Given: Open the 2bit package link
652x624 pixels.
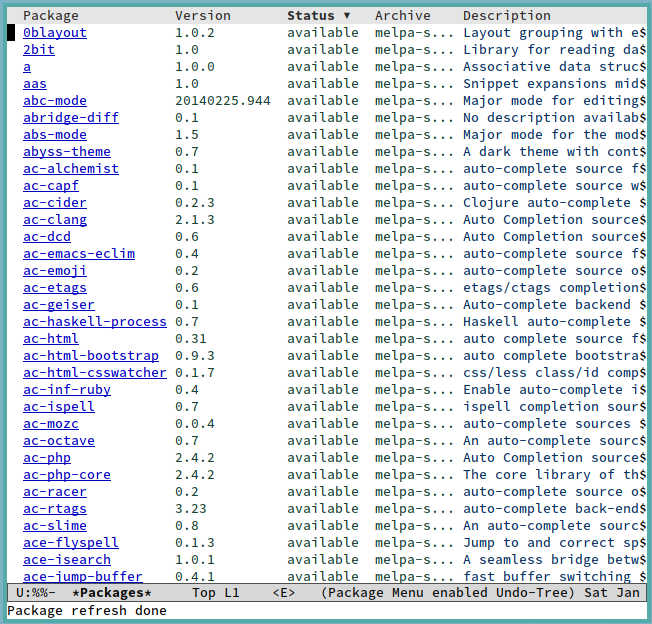Looking at the screenshot, I should pyautogui.click(x=39, y=49).
